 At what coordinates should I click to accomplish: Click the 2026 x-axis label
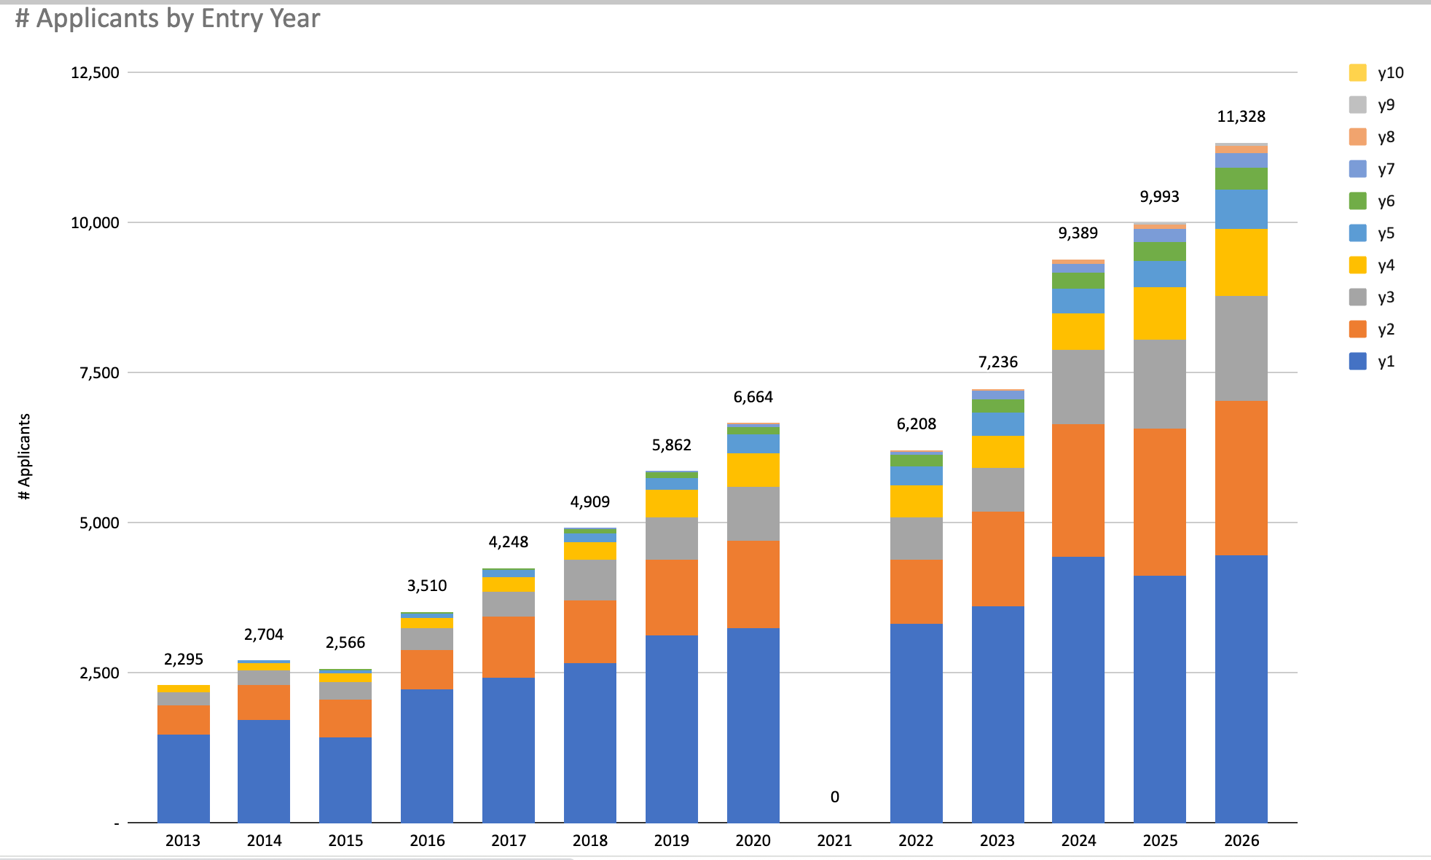(x=1241, y=841)
